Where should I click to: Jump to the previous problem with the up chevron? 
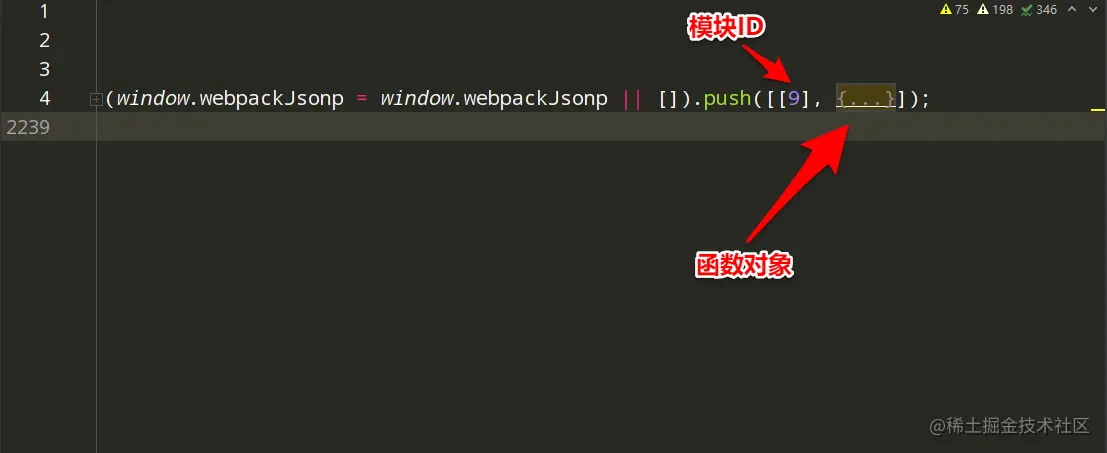click(1072, 9)
